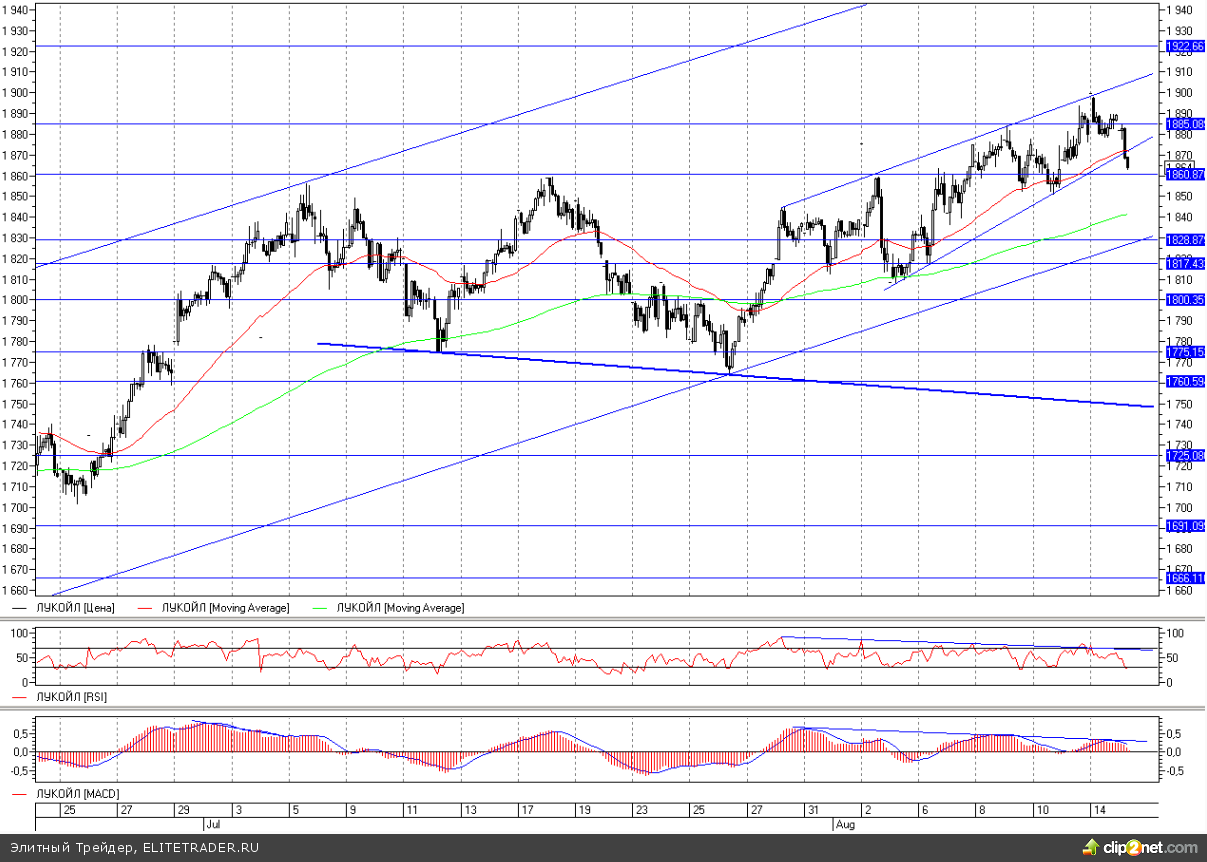Click the Aug month label on timeline
This screenshot has width=1207, height=862.
(x=843, y=825)
